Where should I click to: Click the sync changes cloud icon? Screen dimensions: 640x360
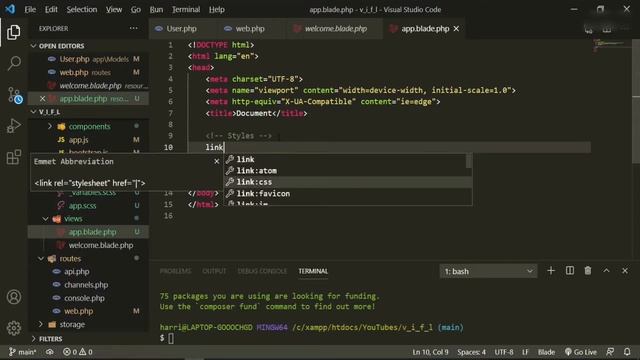(x=49, y=352)
